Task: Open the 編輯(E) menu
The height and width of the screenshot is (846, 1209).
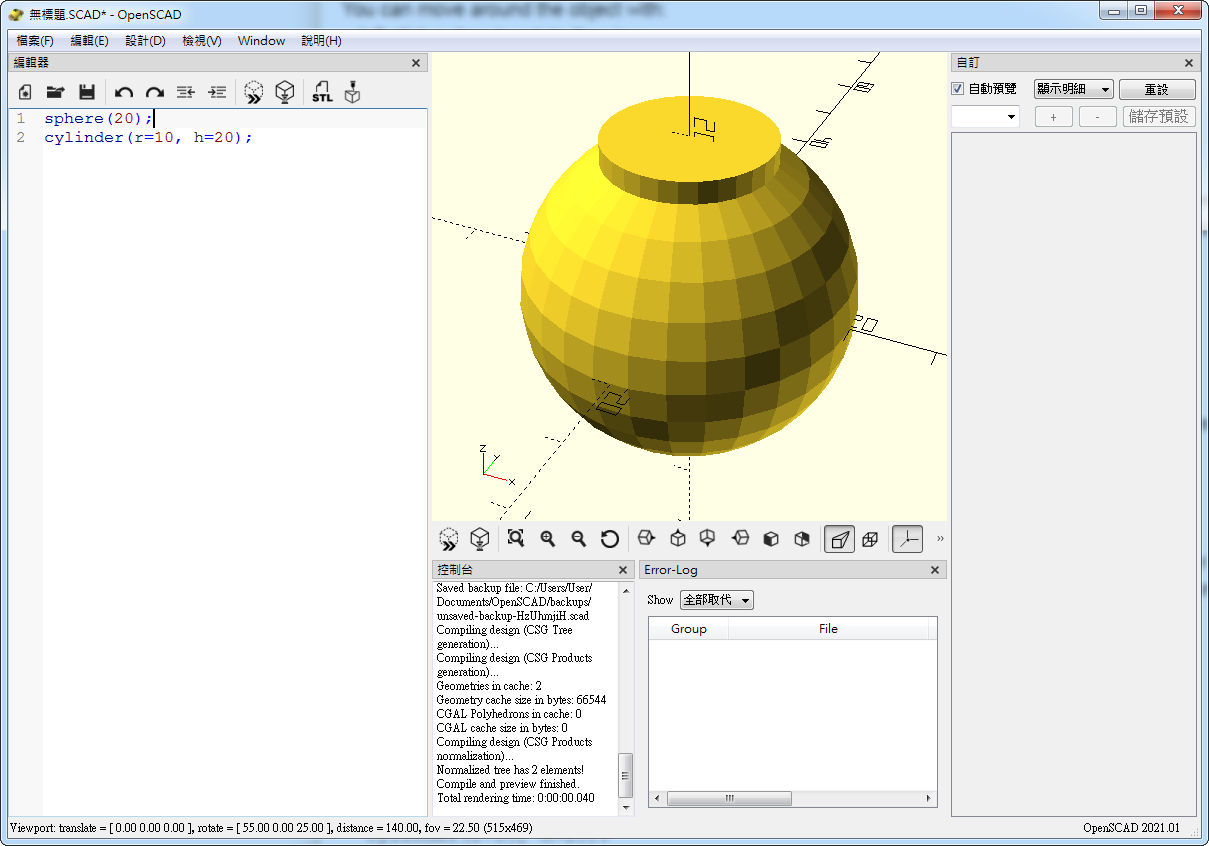Action: point(89,41)
